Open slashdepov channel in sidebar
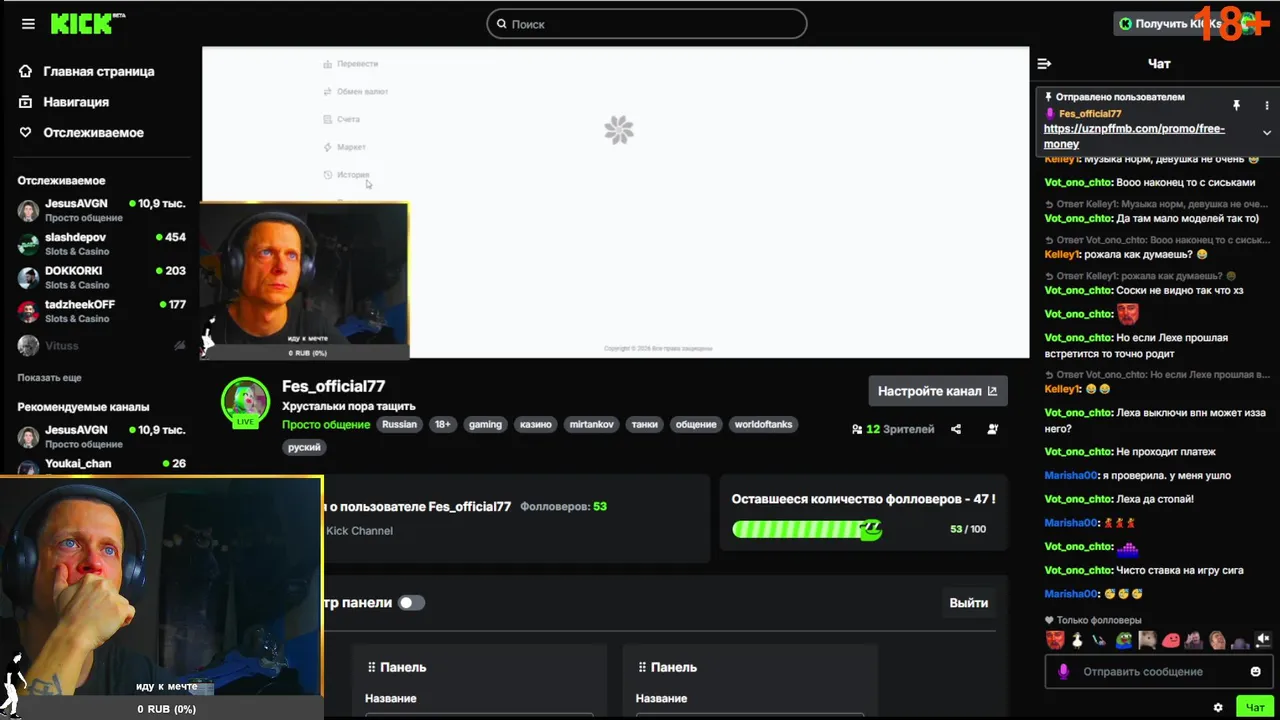Image resolution: width=1280 pixels, height=720 pixels. 101,244
